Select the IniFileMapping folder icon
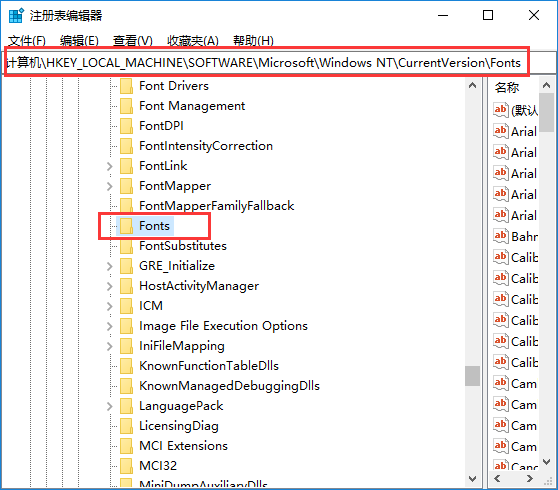Image resolution: width=558 pixels, height=490 pixels. pos(126,346)
